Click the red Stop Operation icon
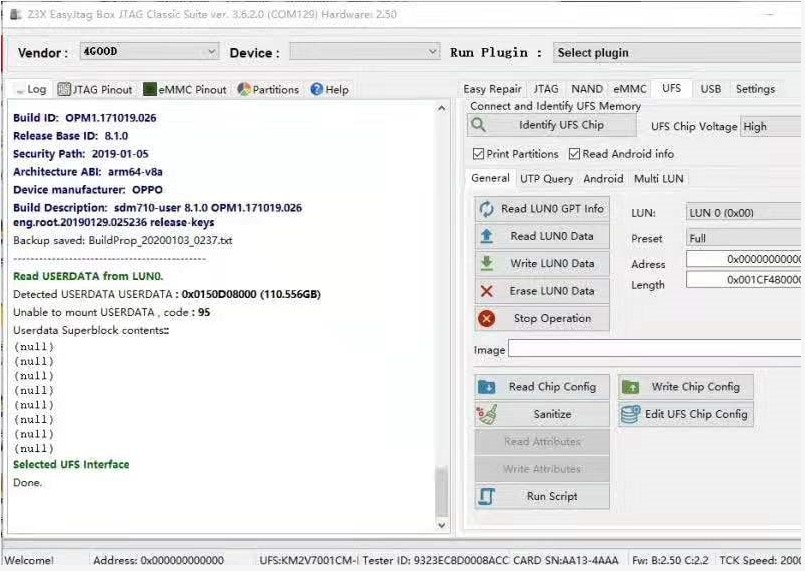 (486, 318)
